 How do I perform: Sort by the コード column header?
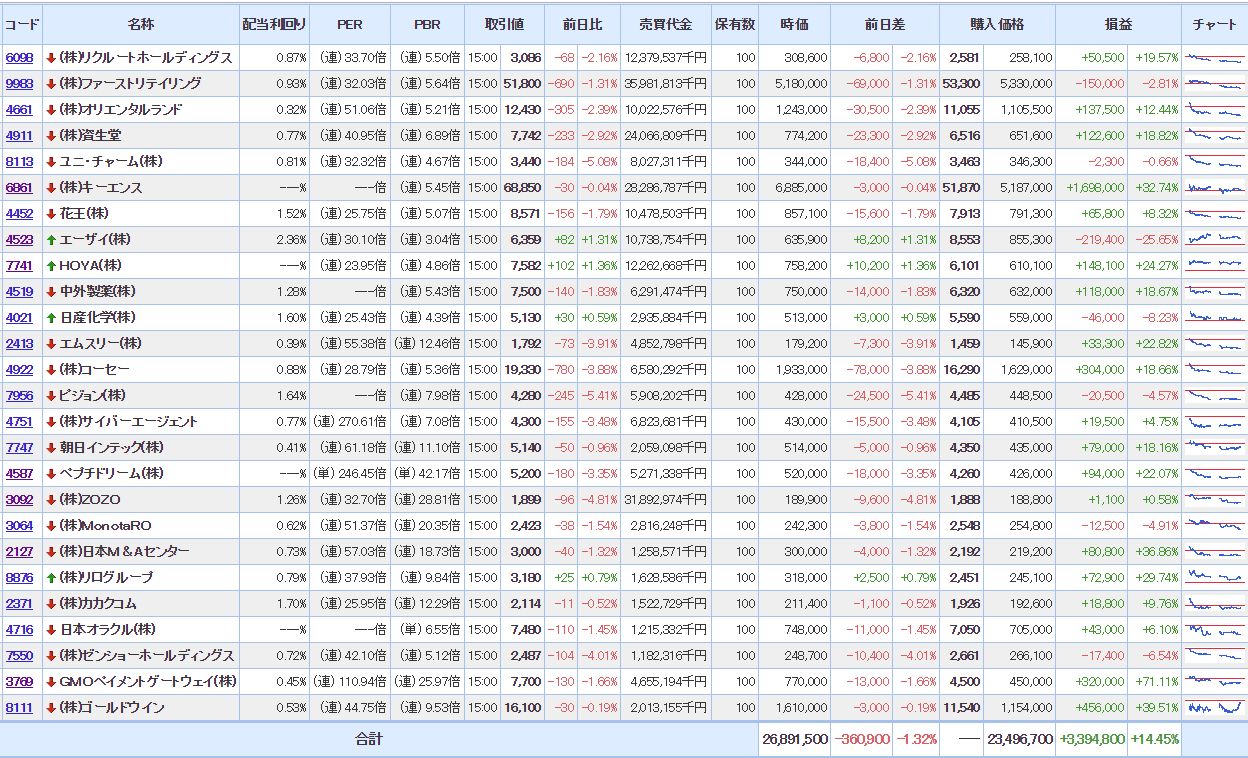click(x=21, y=24)
